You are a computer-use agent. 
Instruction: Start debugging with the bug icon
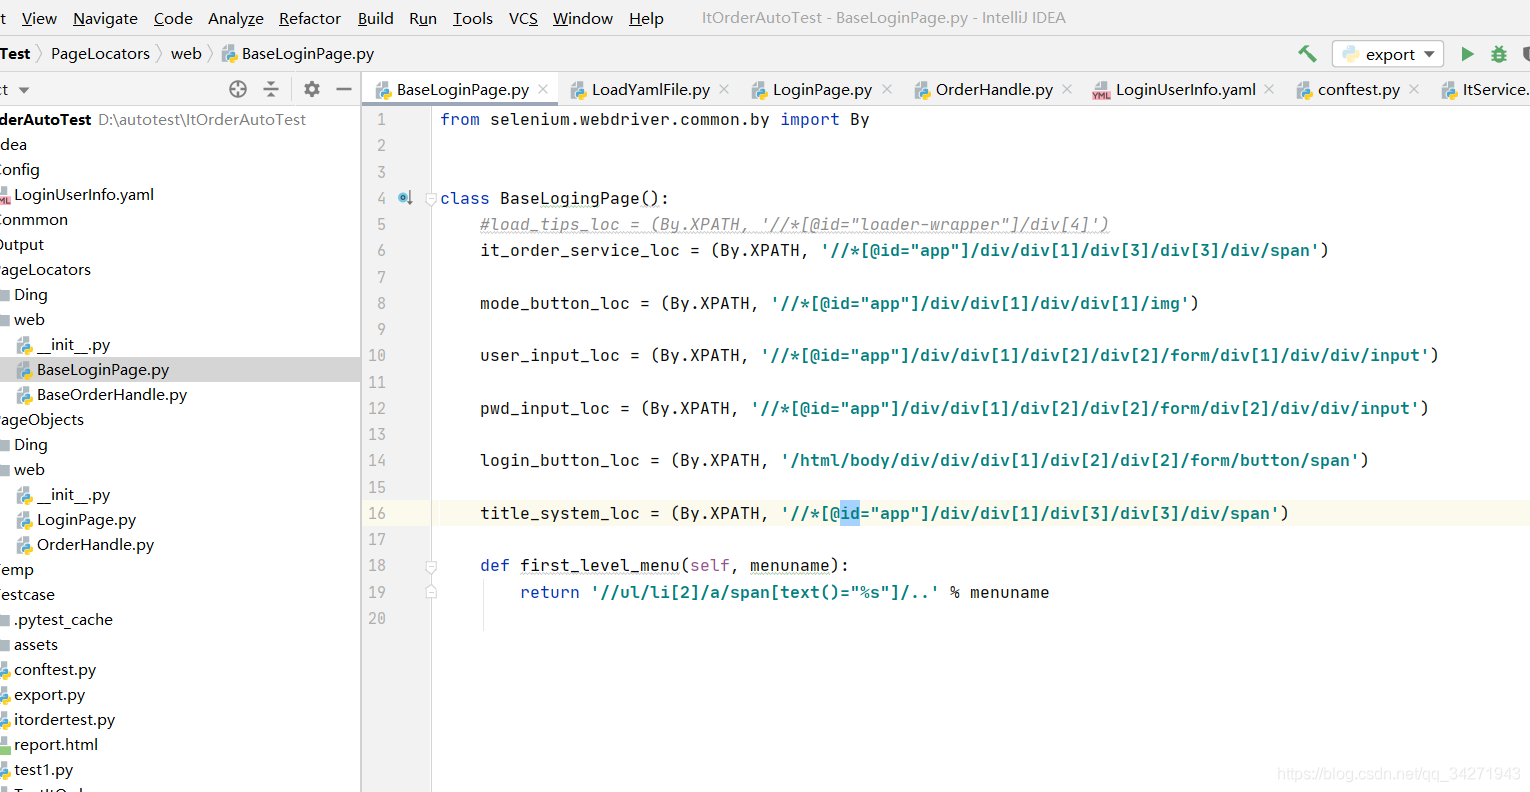1498,54
